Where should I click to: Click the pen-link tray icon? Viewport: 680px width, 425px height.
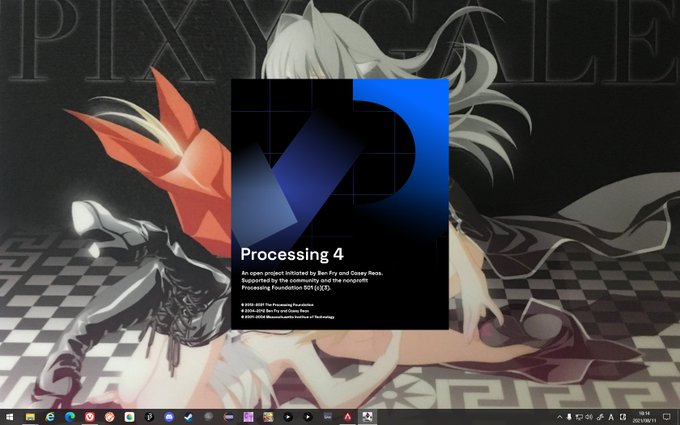600,417
